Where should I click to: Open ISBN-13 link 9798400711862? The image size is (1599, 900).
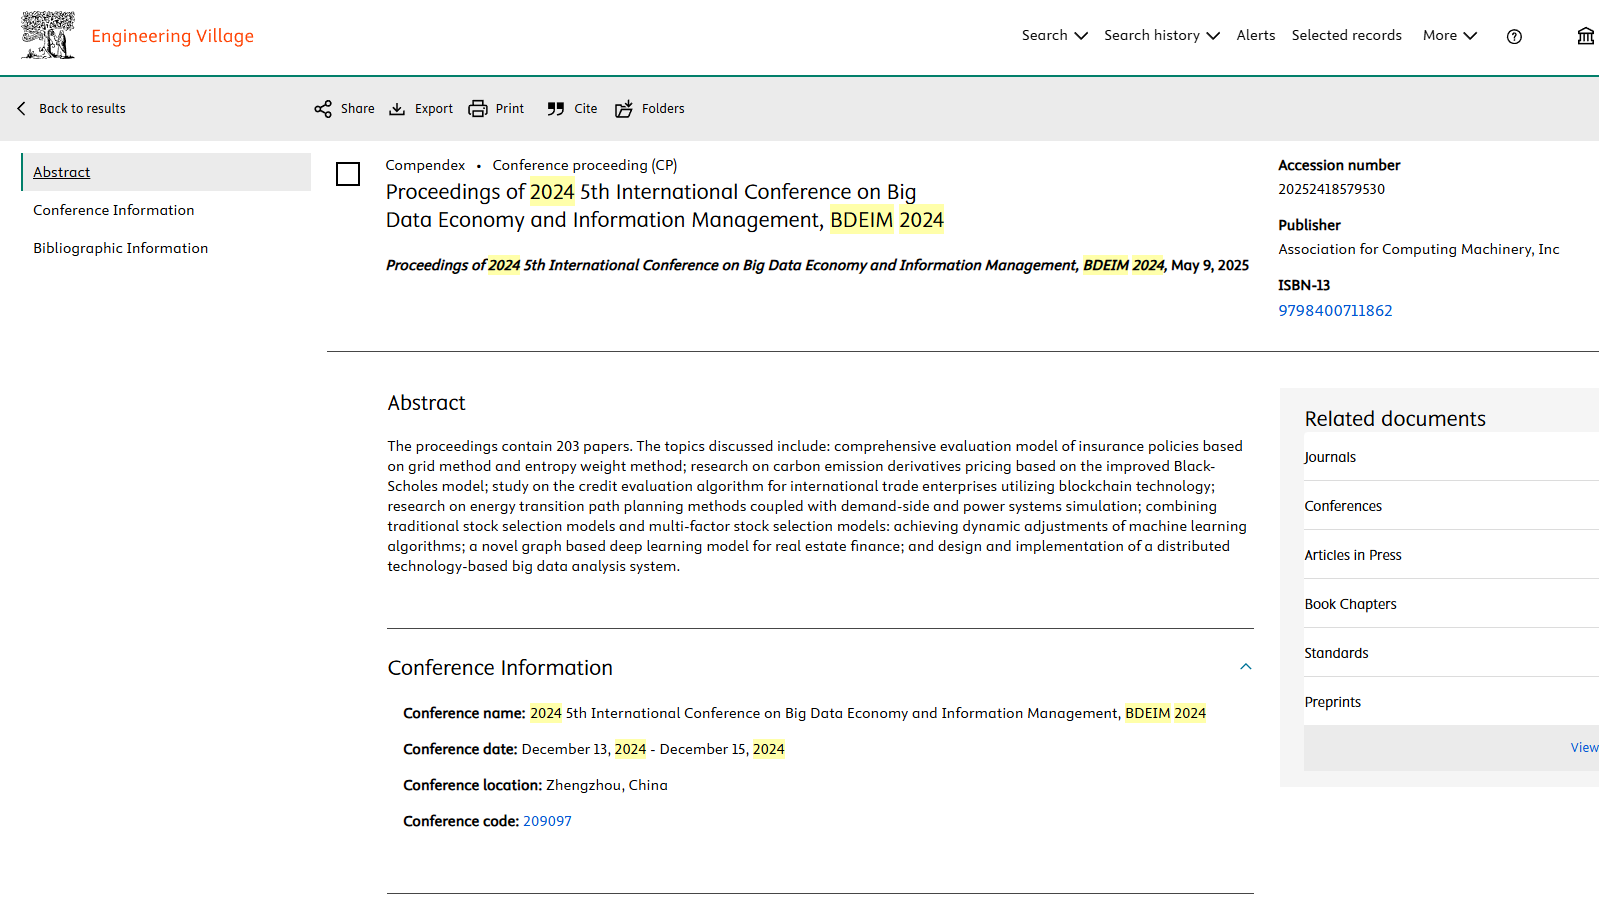pyautogui.click(x=1335, y=310)
